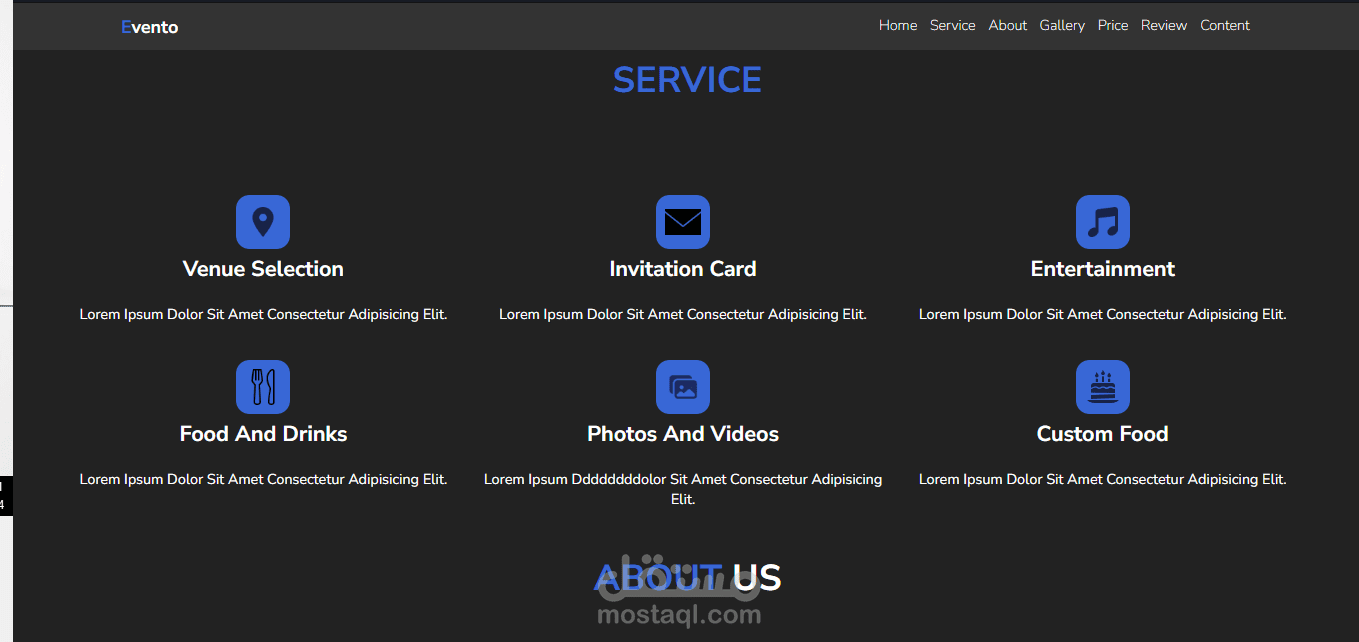
Task: Select Service in the navigation bar
Action: point(952,26)
